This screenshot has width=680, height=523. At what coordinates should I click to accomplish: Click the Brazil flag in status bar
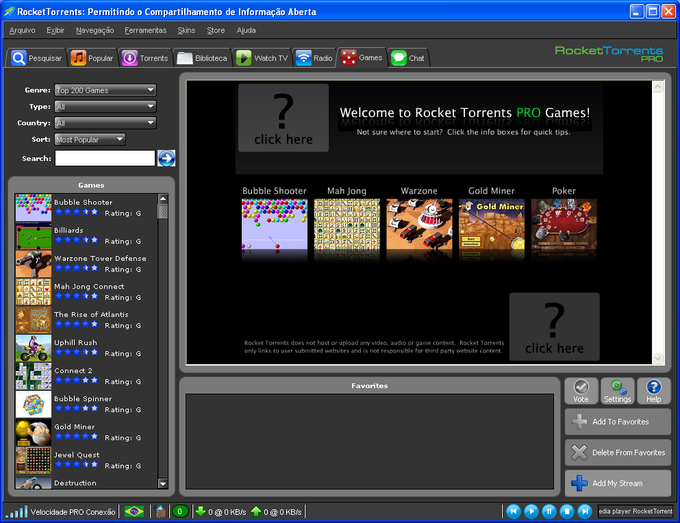tap(134, 512)
